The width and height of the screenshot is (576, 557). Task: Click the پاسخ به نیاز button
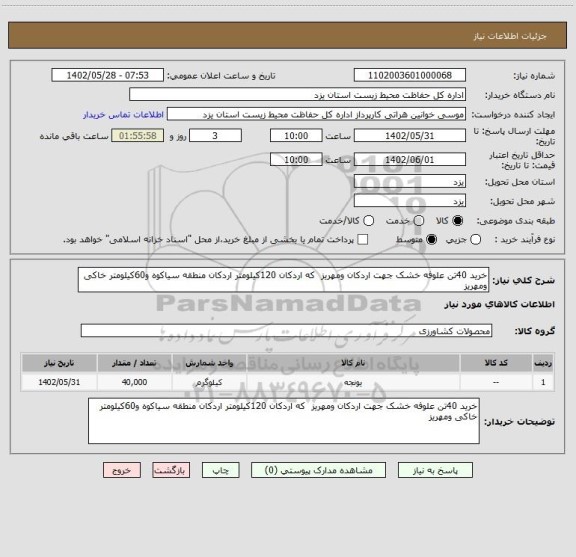pos(435,470)
